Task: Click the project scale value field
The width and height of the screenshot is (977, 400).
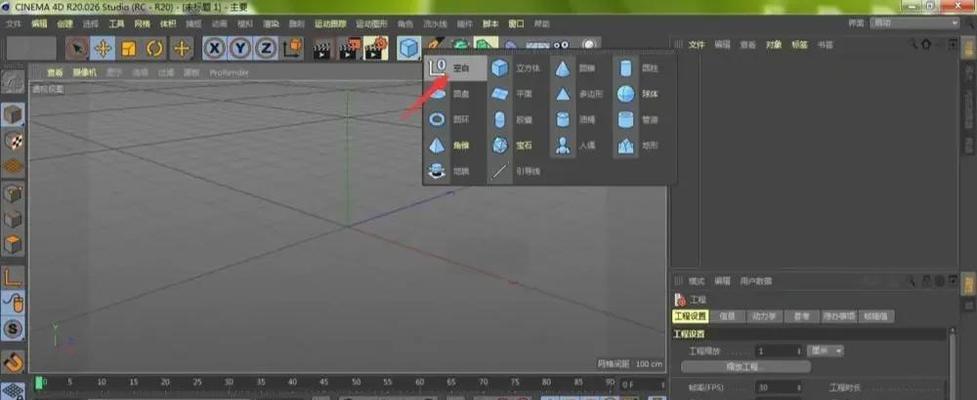Action: point(779,351)
